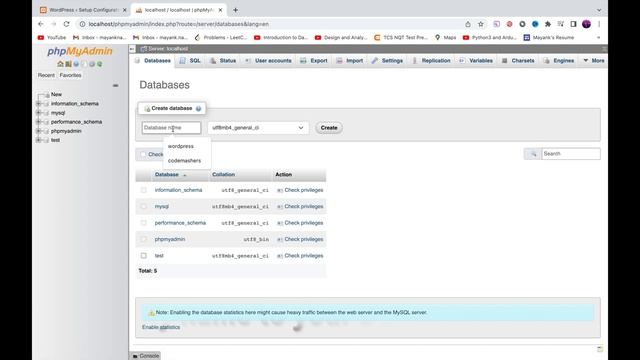The height and width of the screenshot is (360, 640).
Task: Toggle the Check all checkbox
Action: click(143, 154)
